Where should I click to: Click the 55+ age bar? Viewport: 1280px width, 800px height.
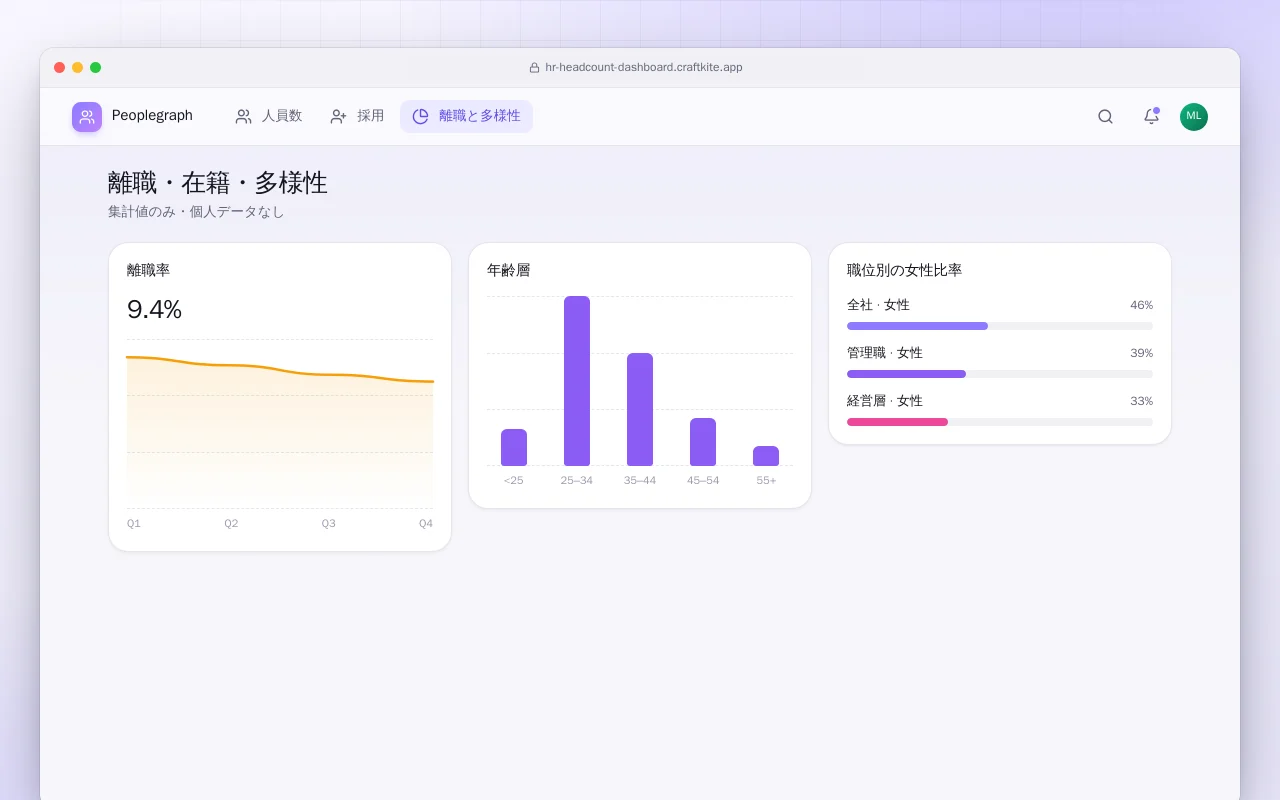click(x=766, y=456)
